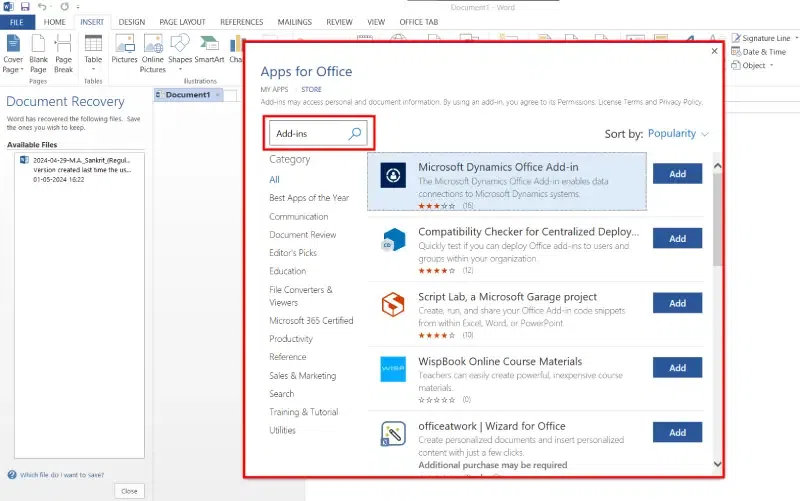
Task: Add the Compatibility Checker for Centralized Deployment
Action: pos(677,238)
